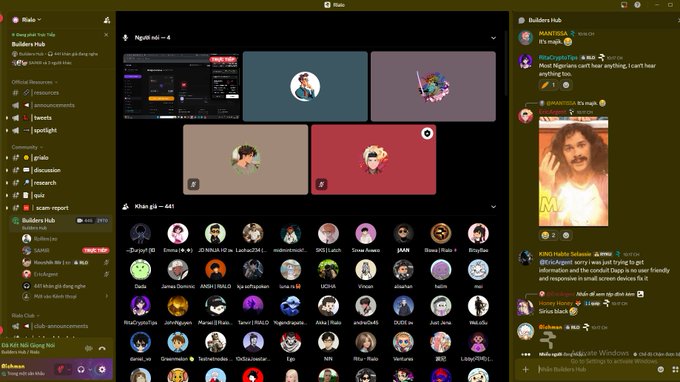The width and height of the screenshot is (680, 382).
Task: Collapse the Community category
Action: pos(26,147)
